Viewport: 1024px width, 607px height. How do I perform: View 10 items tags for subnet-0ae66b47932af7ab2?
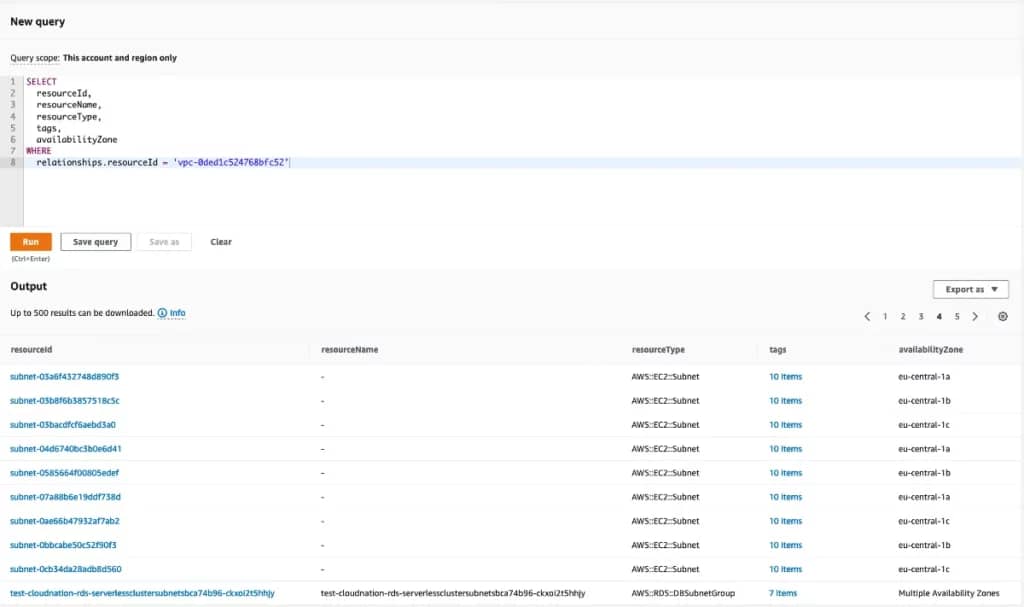[x=786, y=521]
